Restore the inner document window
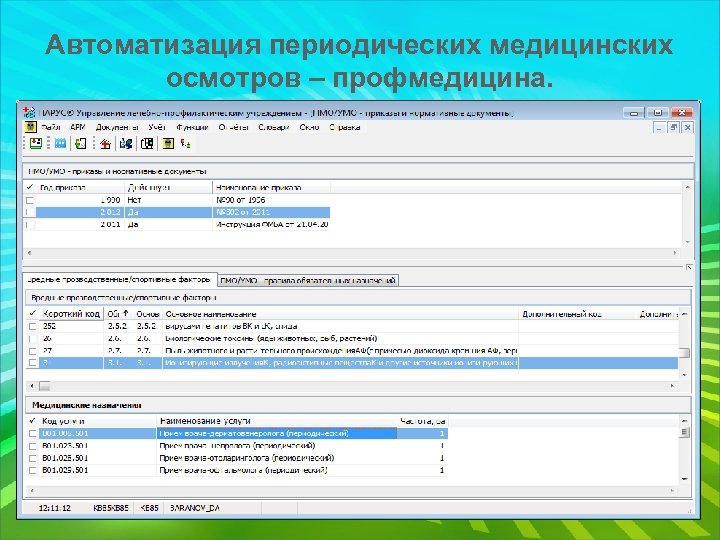The image size is (720, 540). [674, 127]
